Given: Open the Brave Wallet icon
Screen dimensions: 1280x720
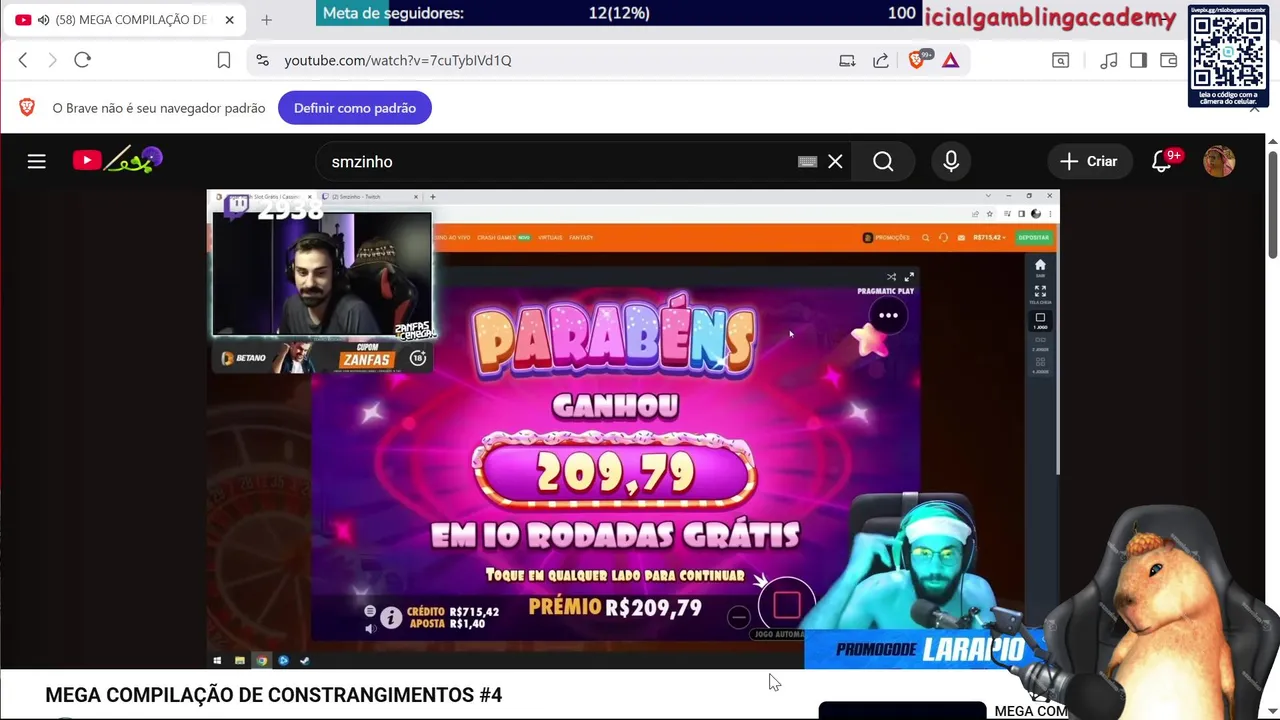Looking at the screenshot, I should (x=1168, y=60).
